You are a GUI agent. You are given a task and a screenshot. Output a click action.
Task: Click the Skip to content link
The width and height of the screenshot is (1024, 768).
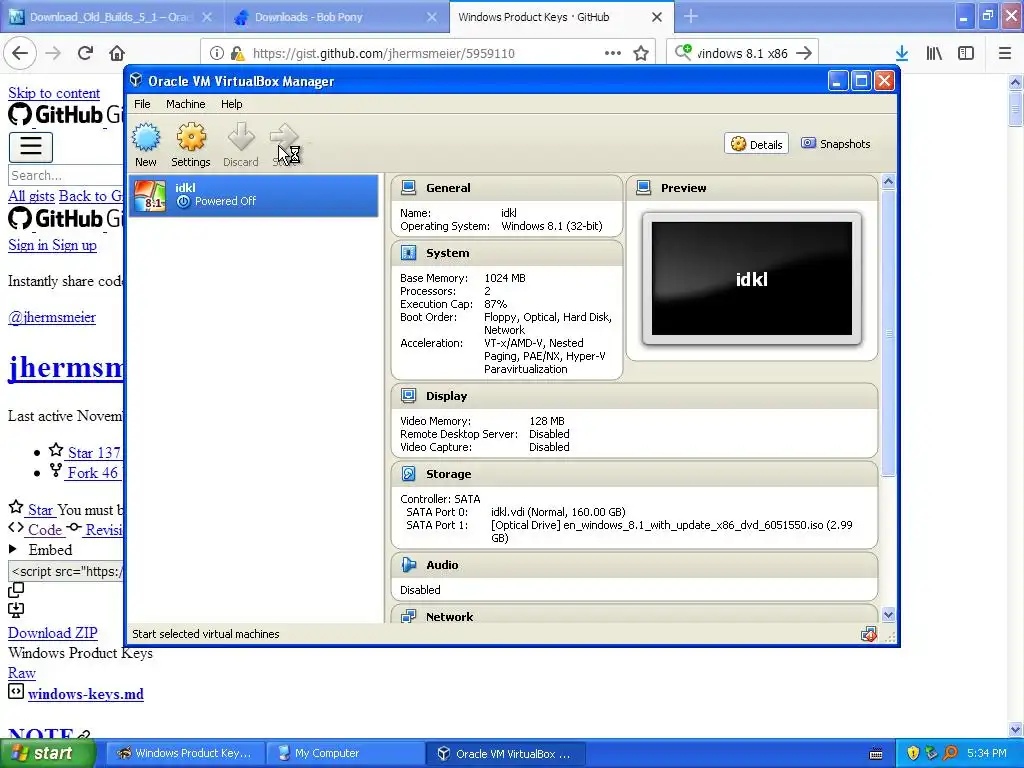click(x=54, y=93)
